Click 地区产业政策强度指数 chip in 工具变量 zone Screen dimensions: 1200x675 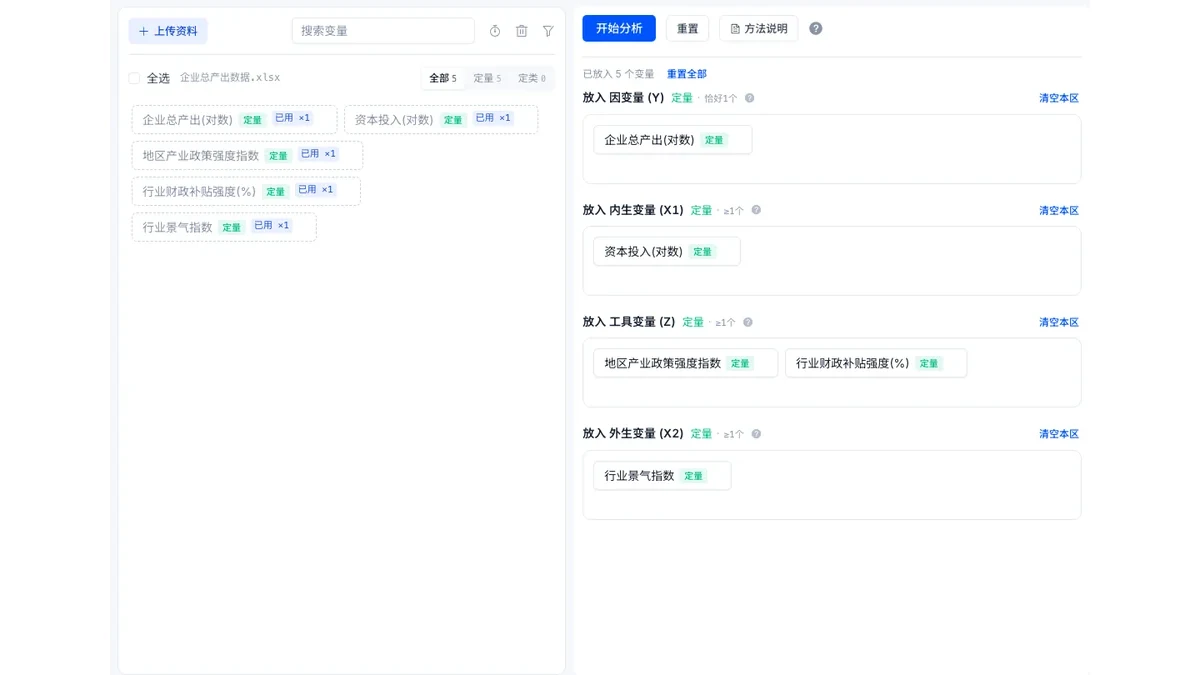(x=685, y=363)
